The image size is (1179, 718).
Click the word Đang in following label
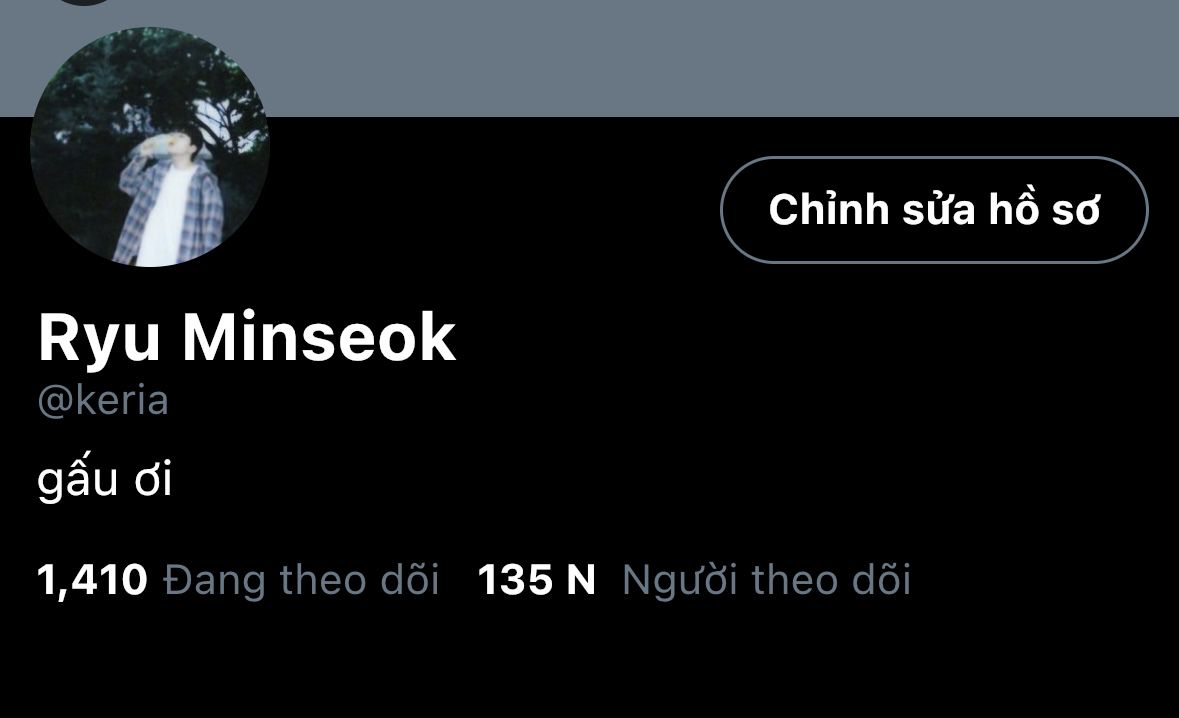214,580
